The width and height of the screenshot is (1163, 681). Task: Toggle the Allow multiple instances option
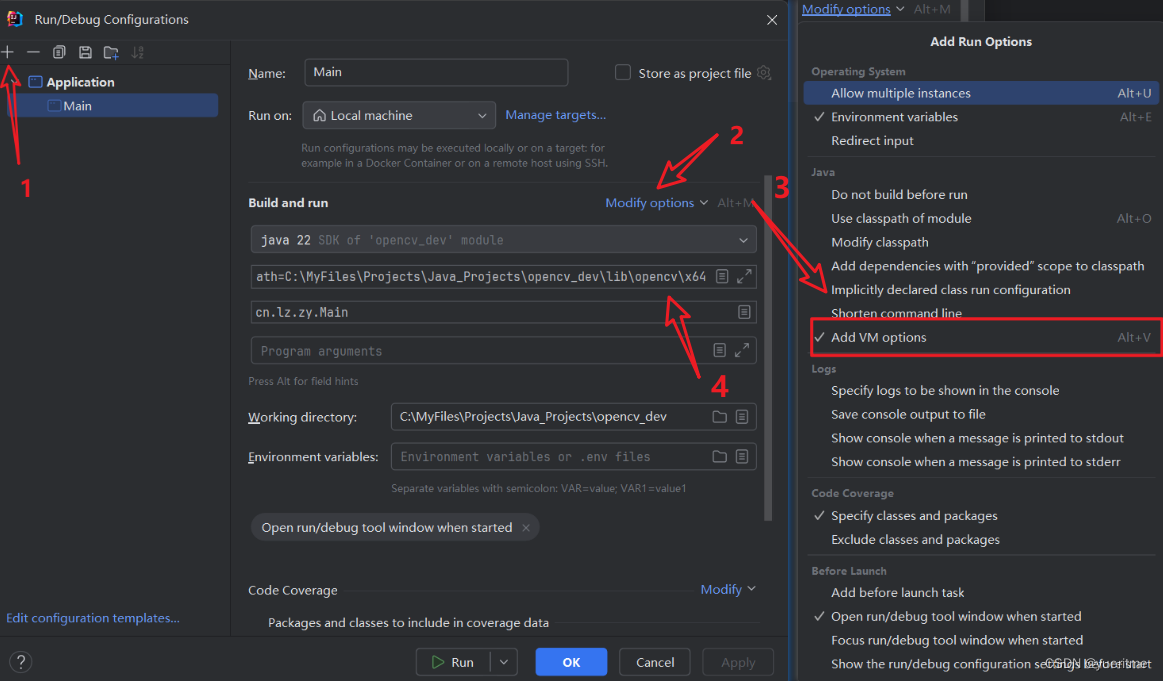(900, 92)
